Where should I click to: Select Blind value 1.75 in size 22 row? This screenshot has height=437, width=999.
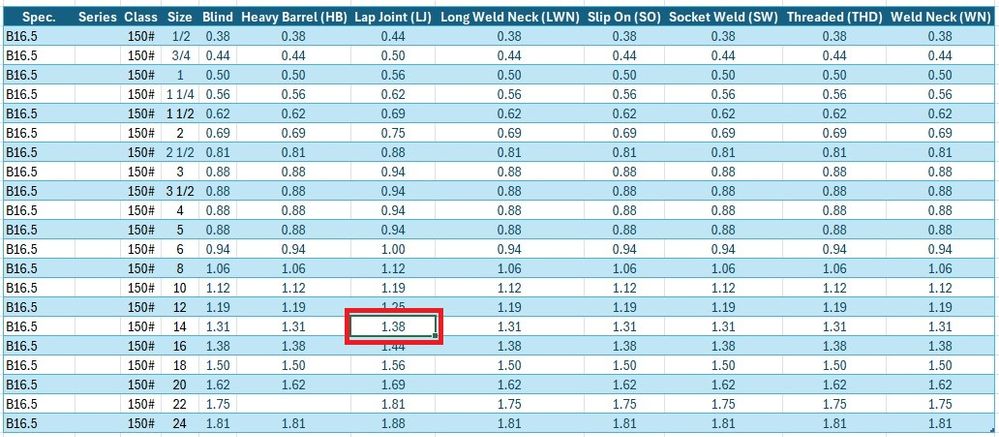[218, 404]
